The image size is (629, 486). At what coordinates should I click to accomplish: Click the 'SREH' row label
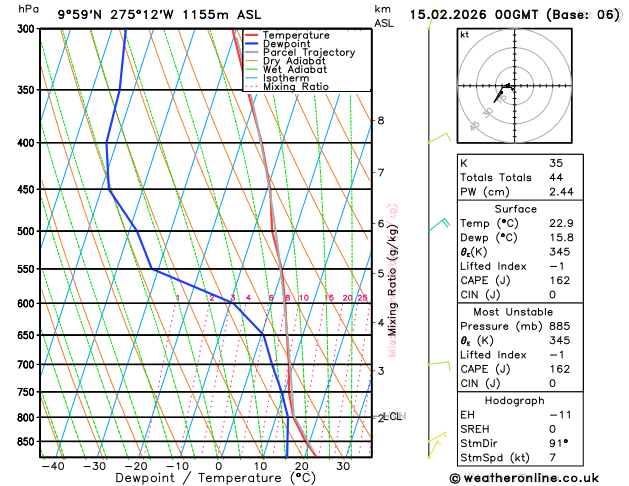(x=475, y=429)
